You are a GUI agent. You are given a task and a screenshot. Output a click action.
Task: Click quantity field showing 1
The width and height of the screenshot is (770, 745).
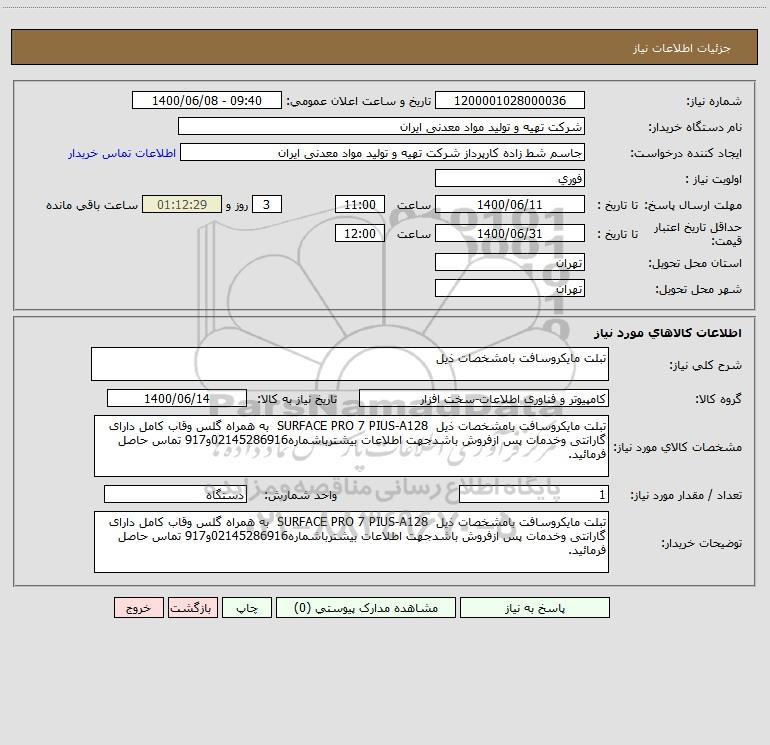[534, 494]
